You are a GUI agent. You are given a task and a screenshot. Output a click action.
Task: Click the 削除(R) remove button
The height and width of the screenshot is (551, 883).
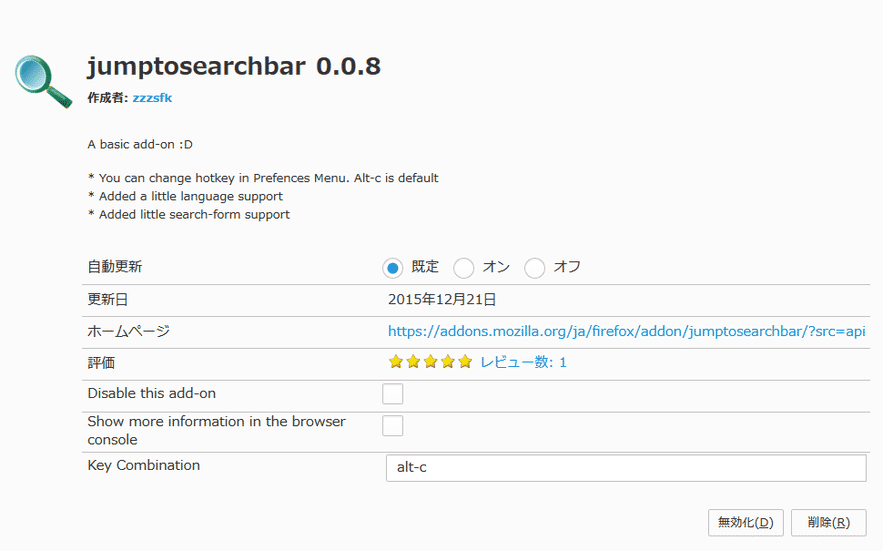point(828,523)
